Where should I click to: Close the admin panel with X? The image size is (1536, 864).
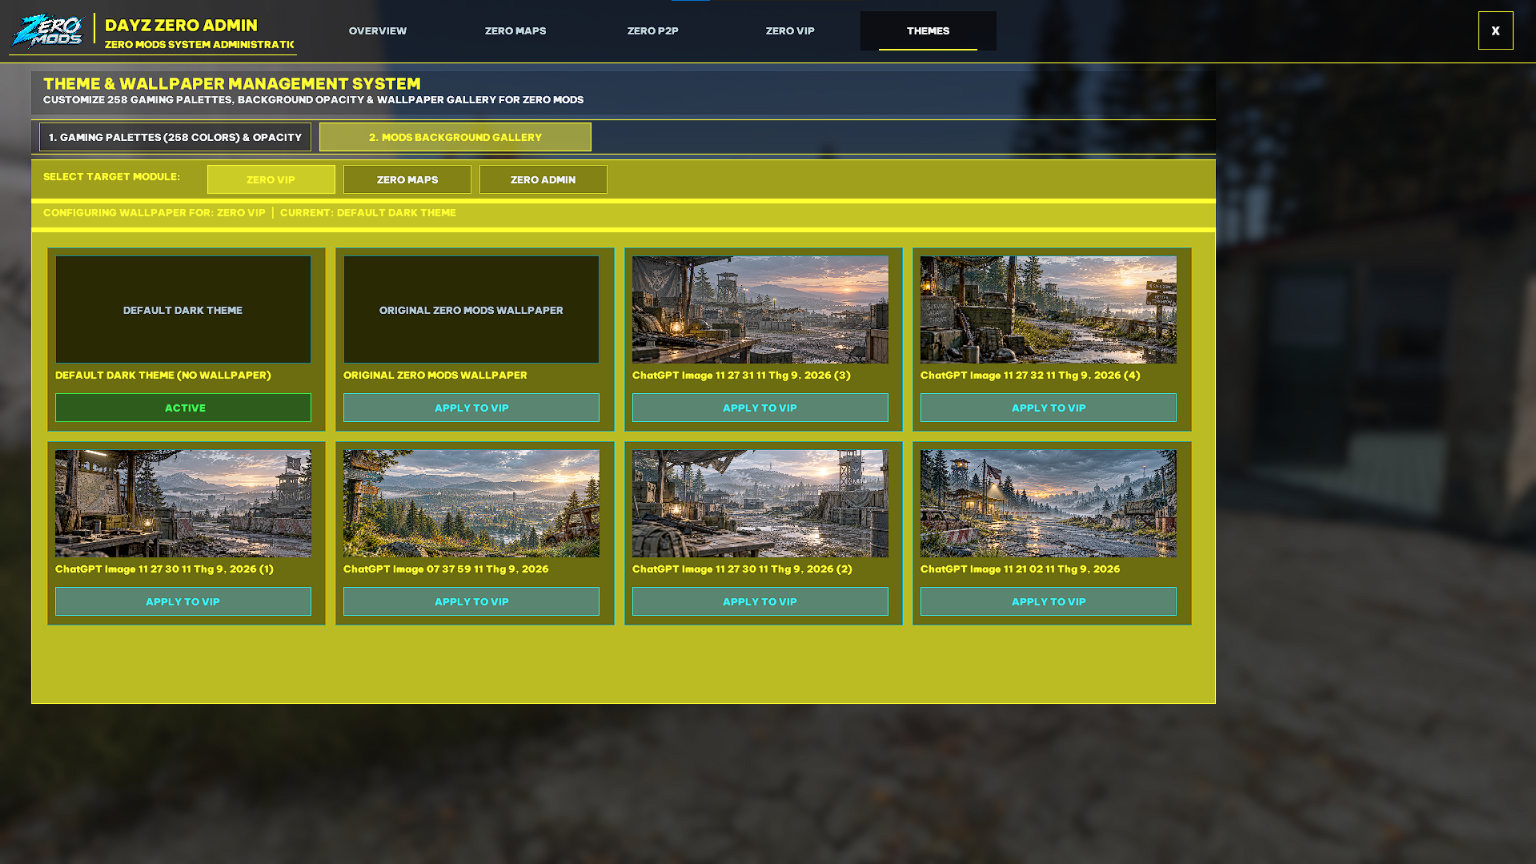[x=1495, y=31]
